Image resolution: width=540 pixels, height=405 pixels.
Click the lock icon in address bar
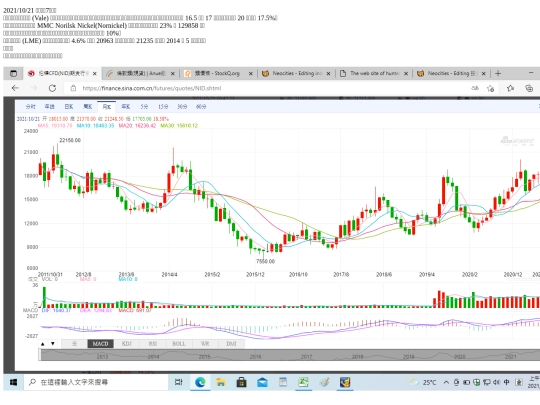tap(73, 88)
